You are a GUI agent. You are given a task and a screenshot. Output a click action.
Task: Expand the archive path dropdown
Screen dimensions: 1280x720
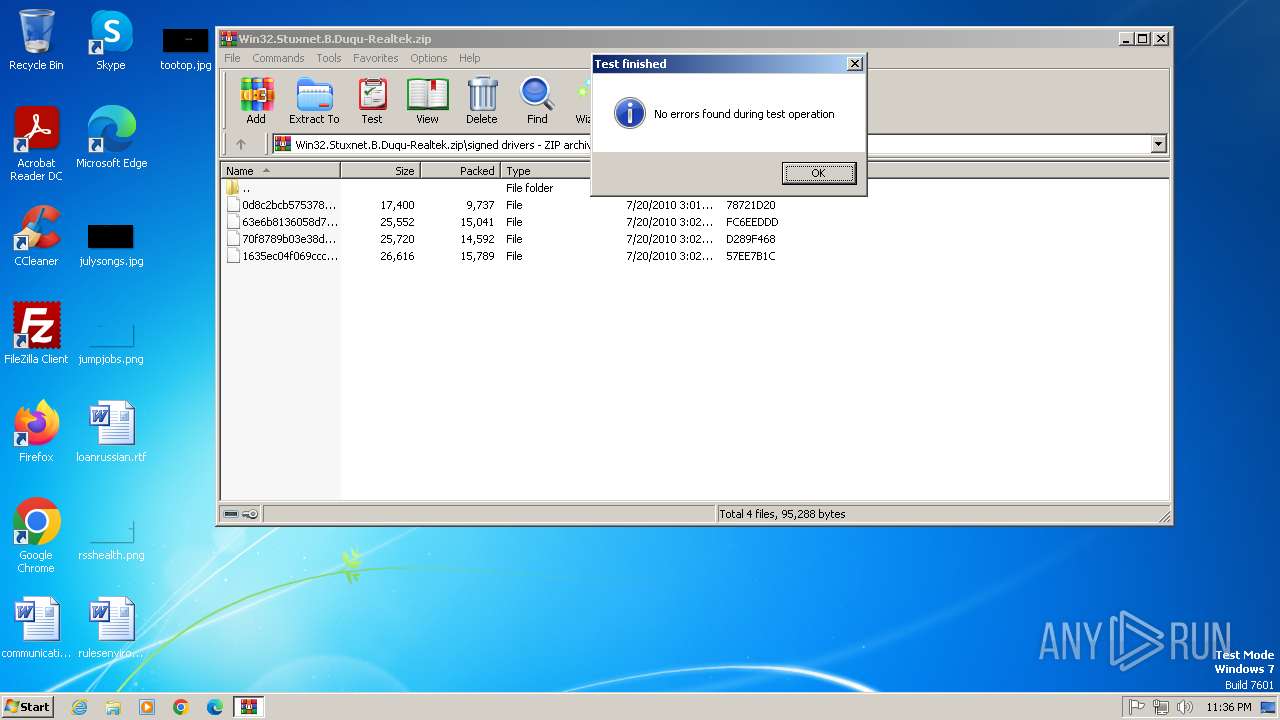[x=1158, y=144]
